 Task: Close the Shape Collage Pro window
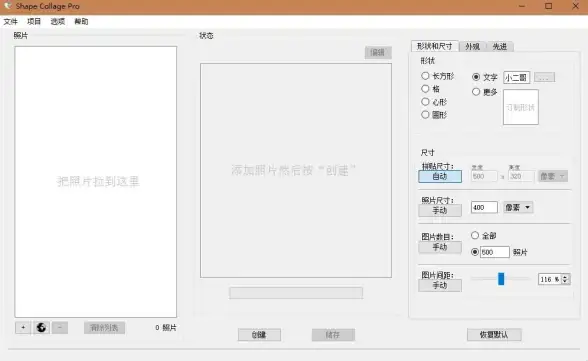[x=576, y=6]
